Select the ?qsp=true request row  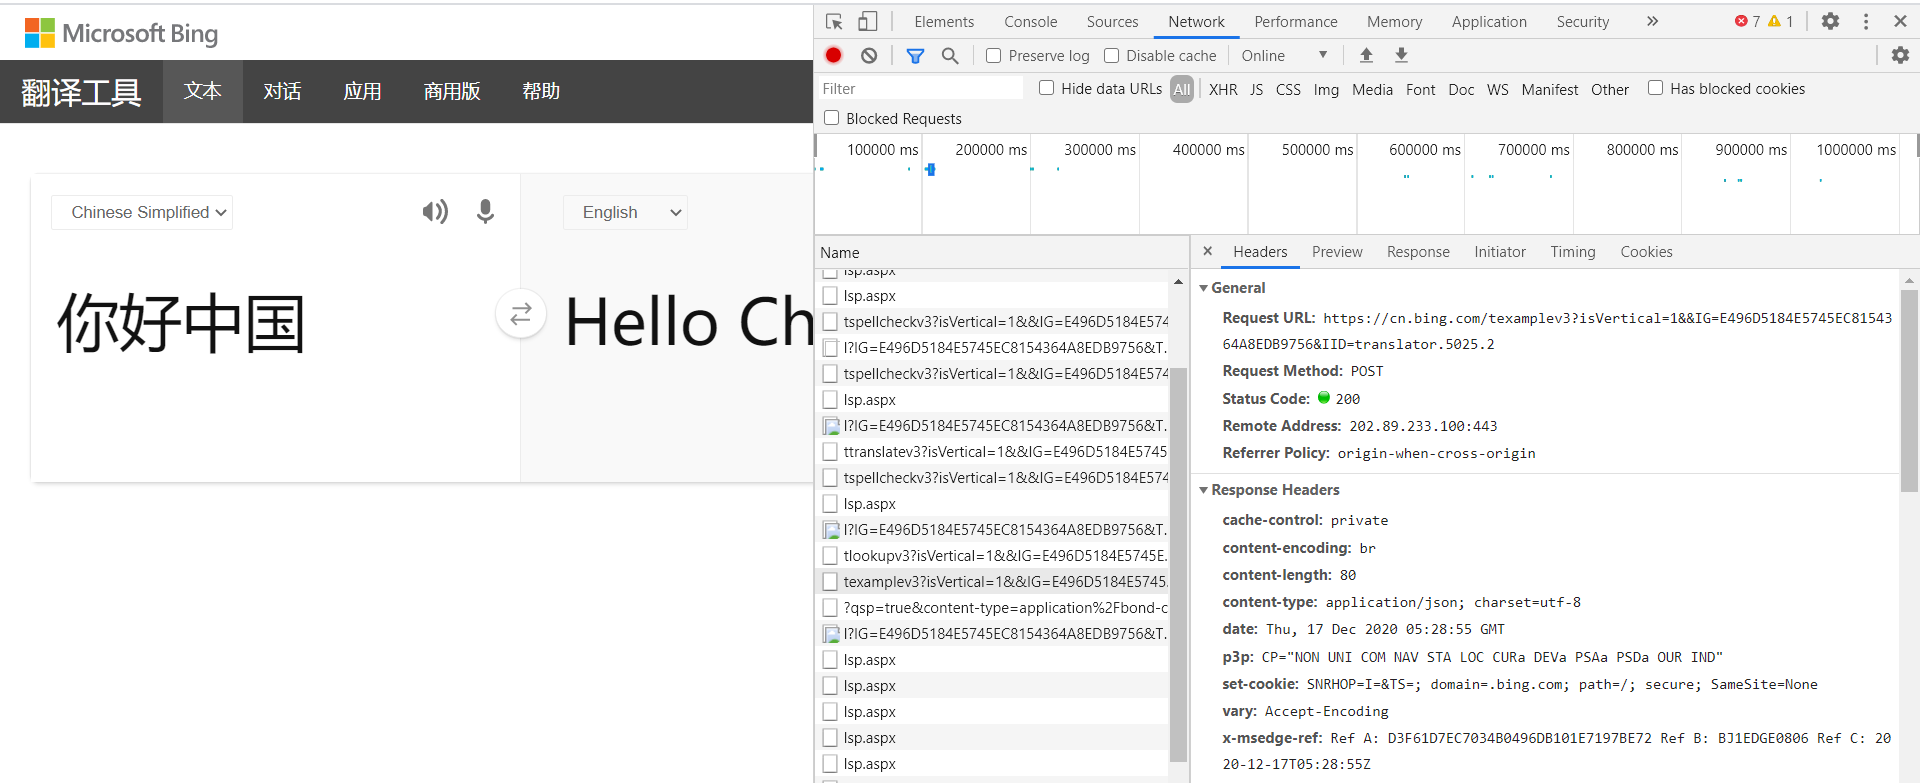point(992,607)
